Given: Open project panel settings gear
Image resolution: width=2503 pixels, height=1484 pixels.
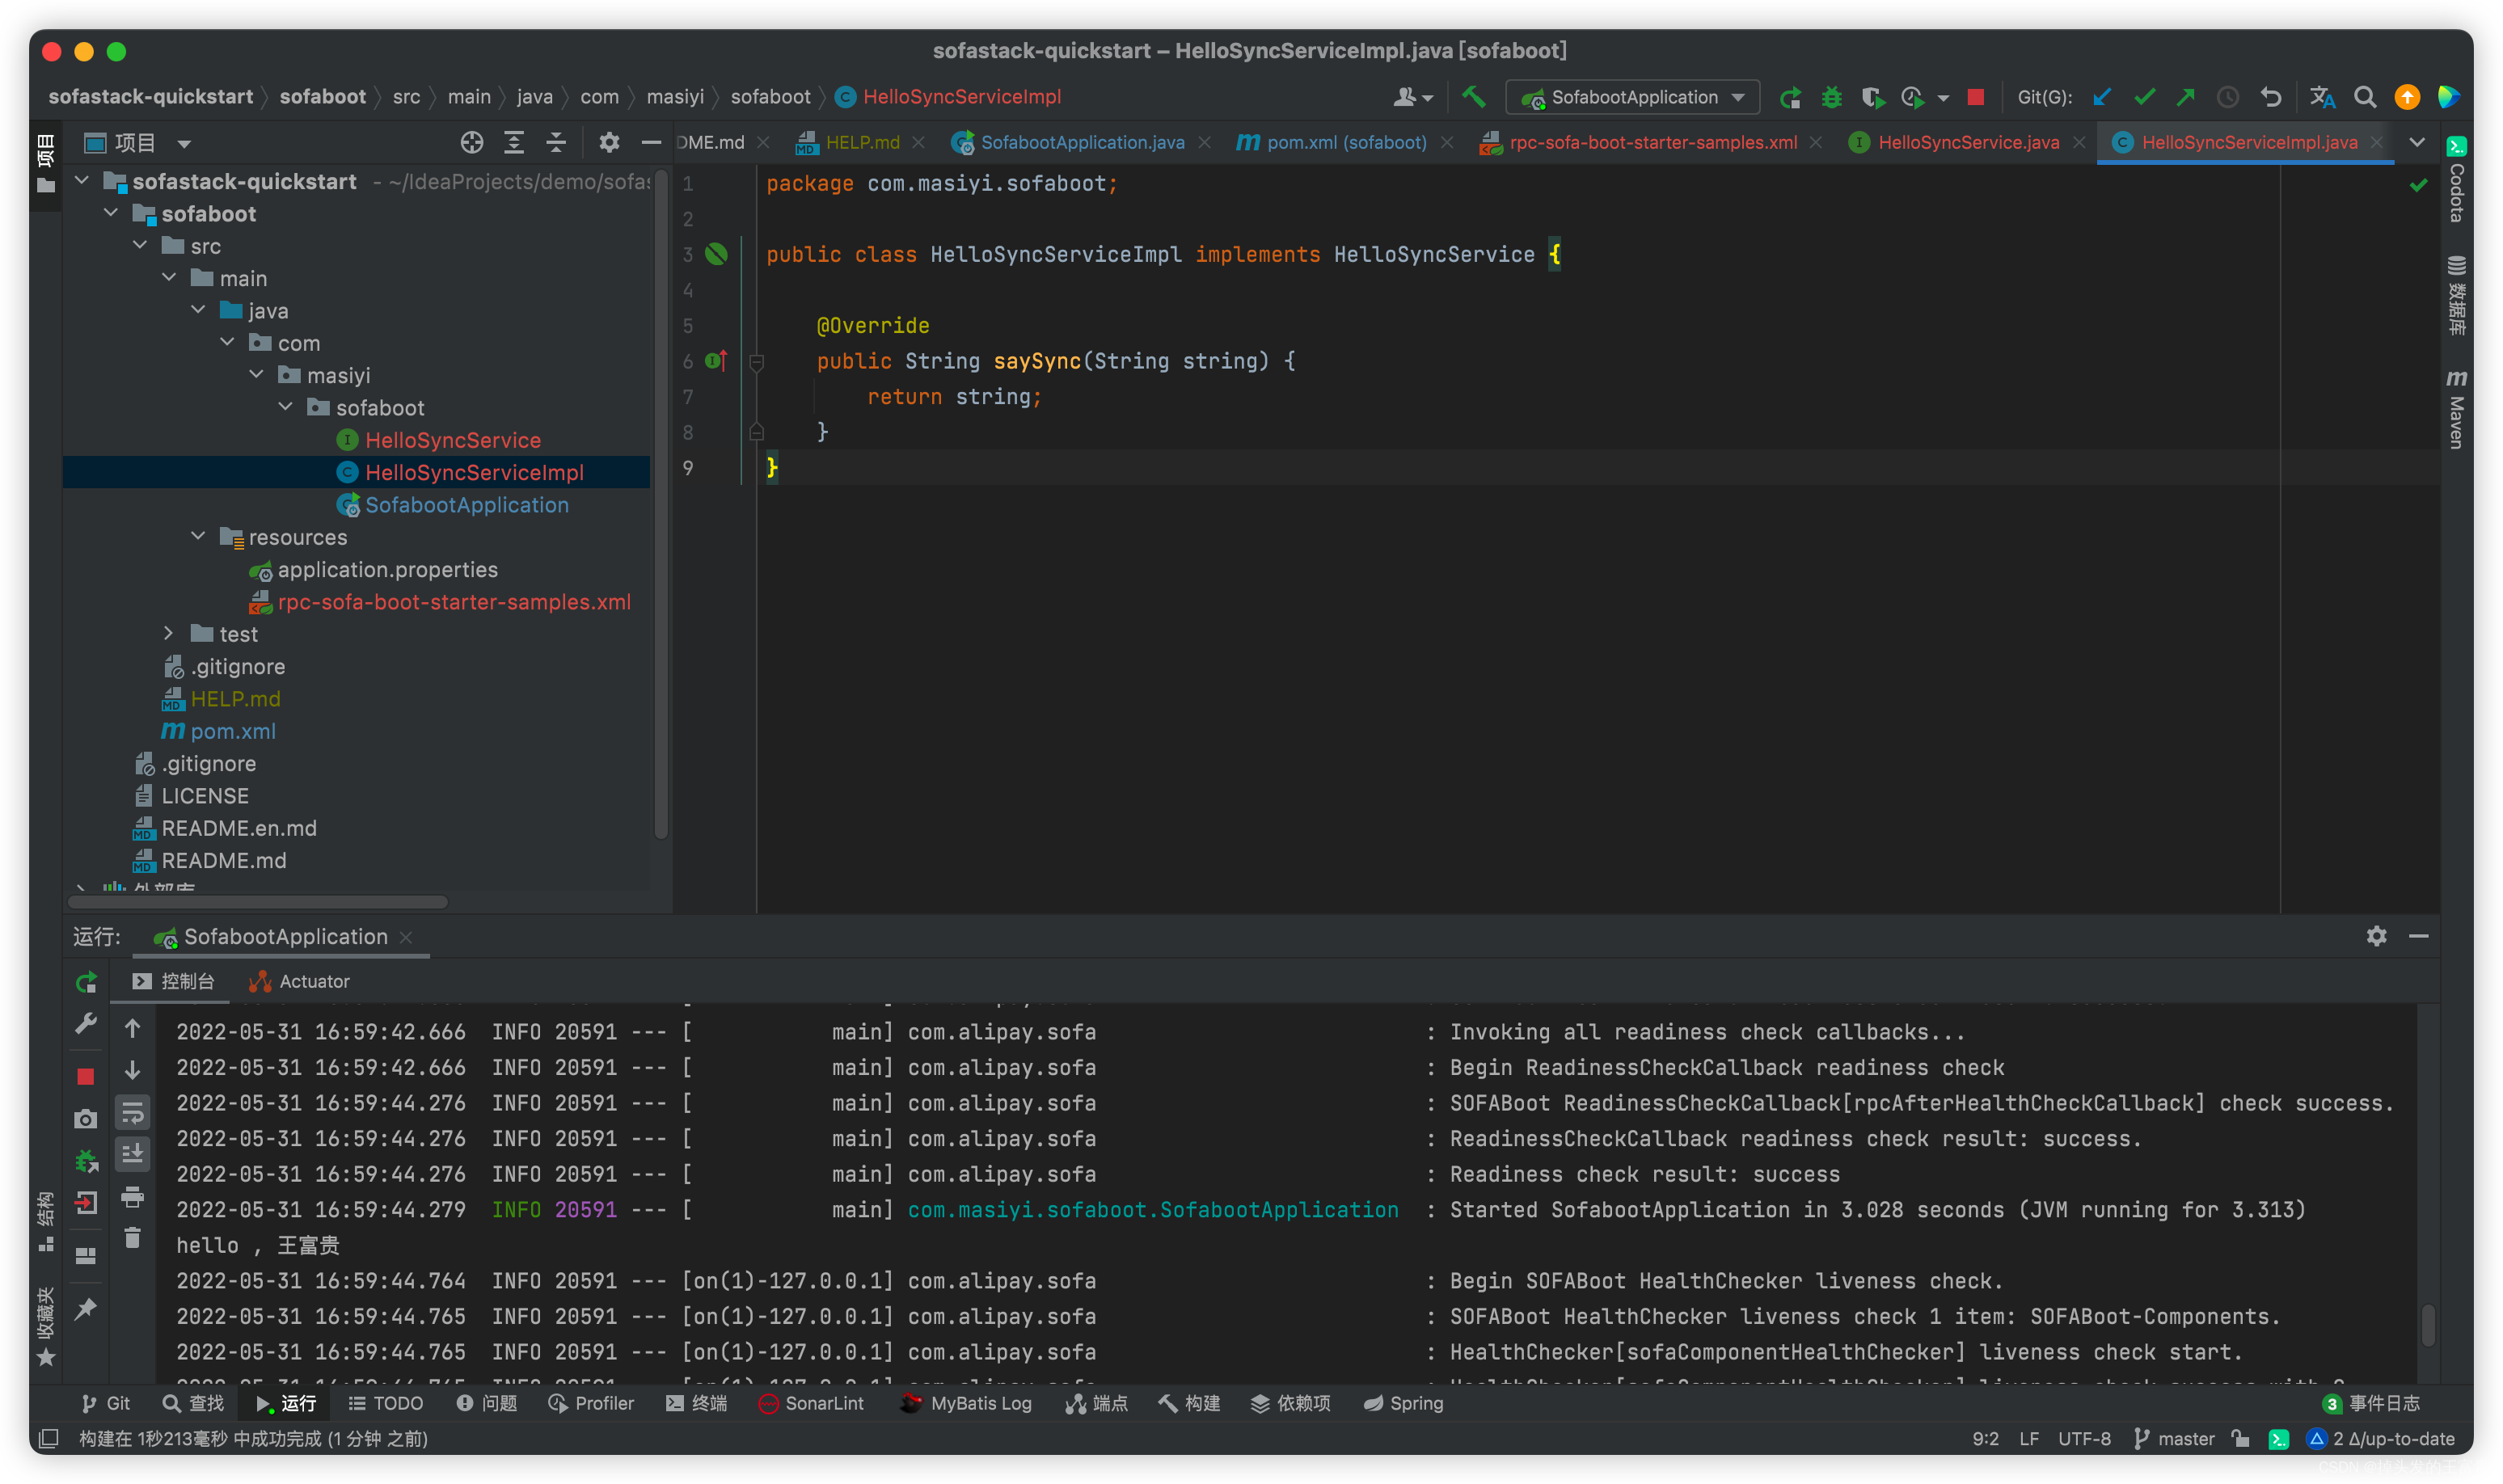Looking at the screenshot, I should pos(609,143).
